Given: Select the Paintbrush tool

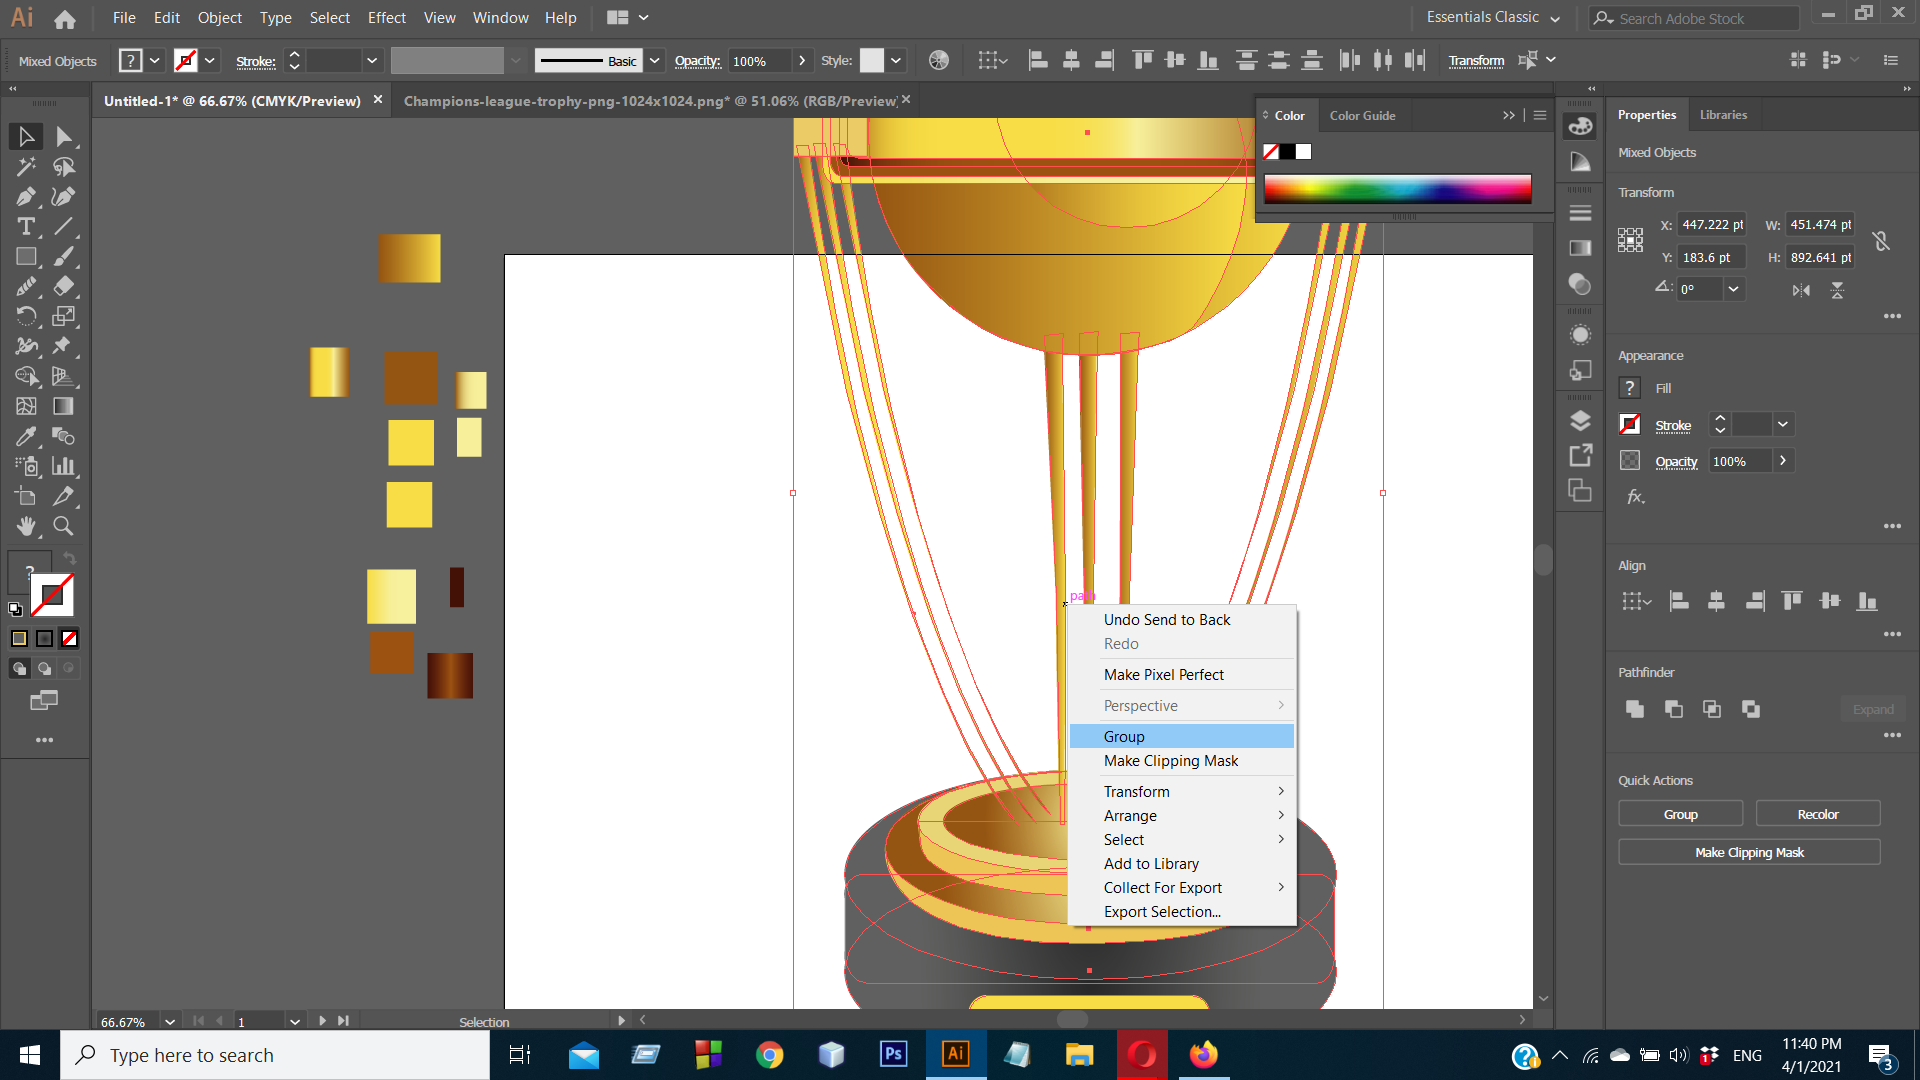Looking at the screenshot, I should [64, 256].
